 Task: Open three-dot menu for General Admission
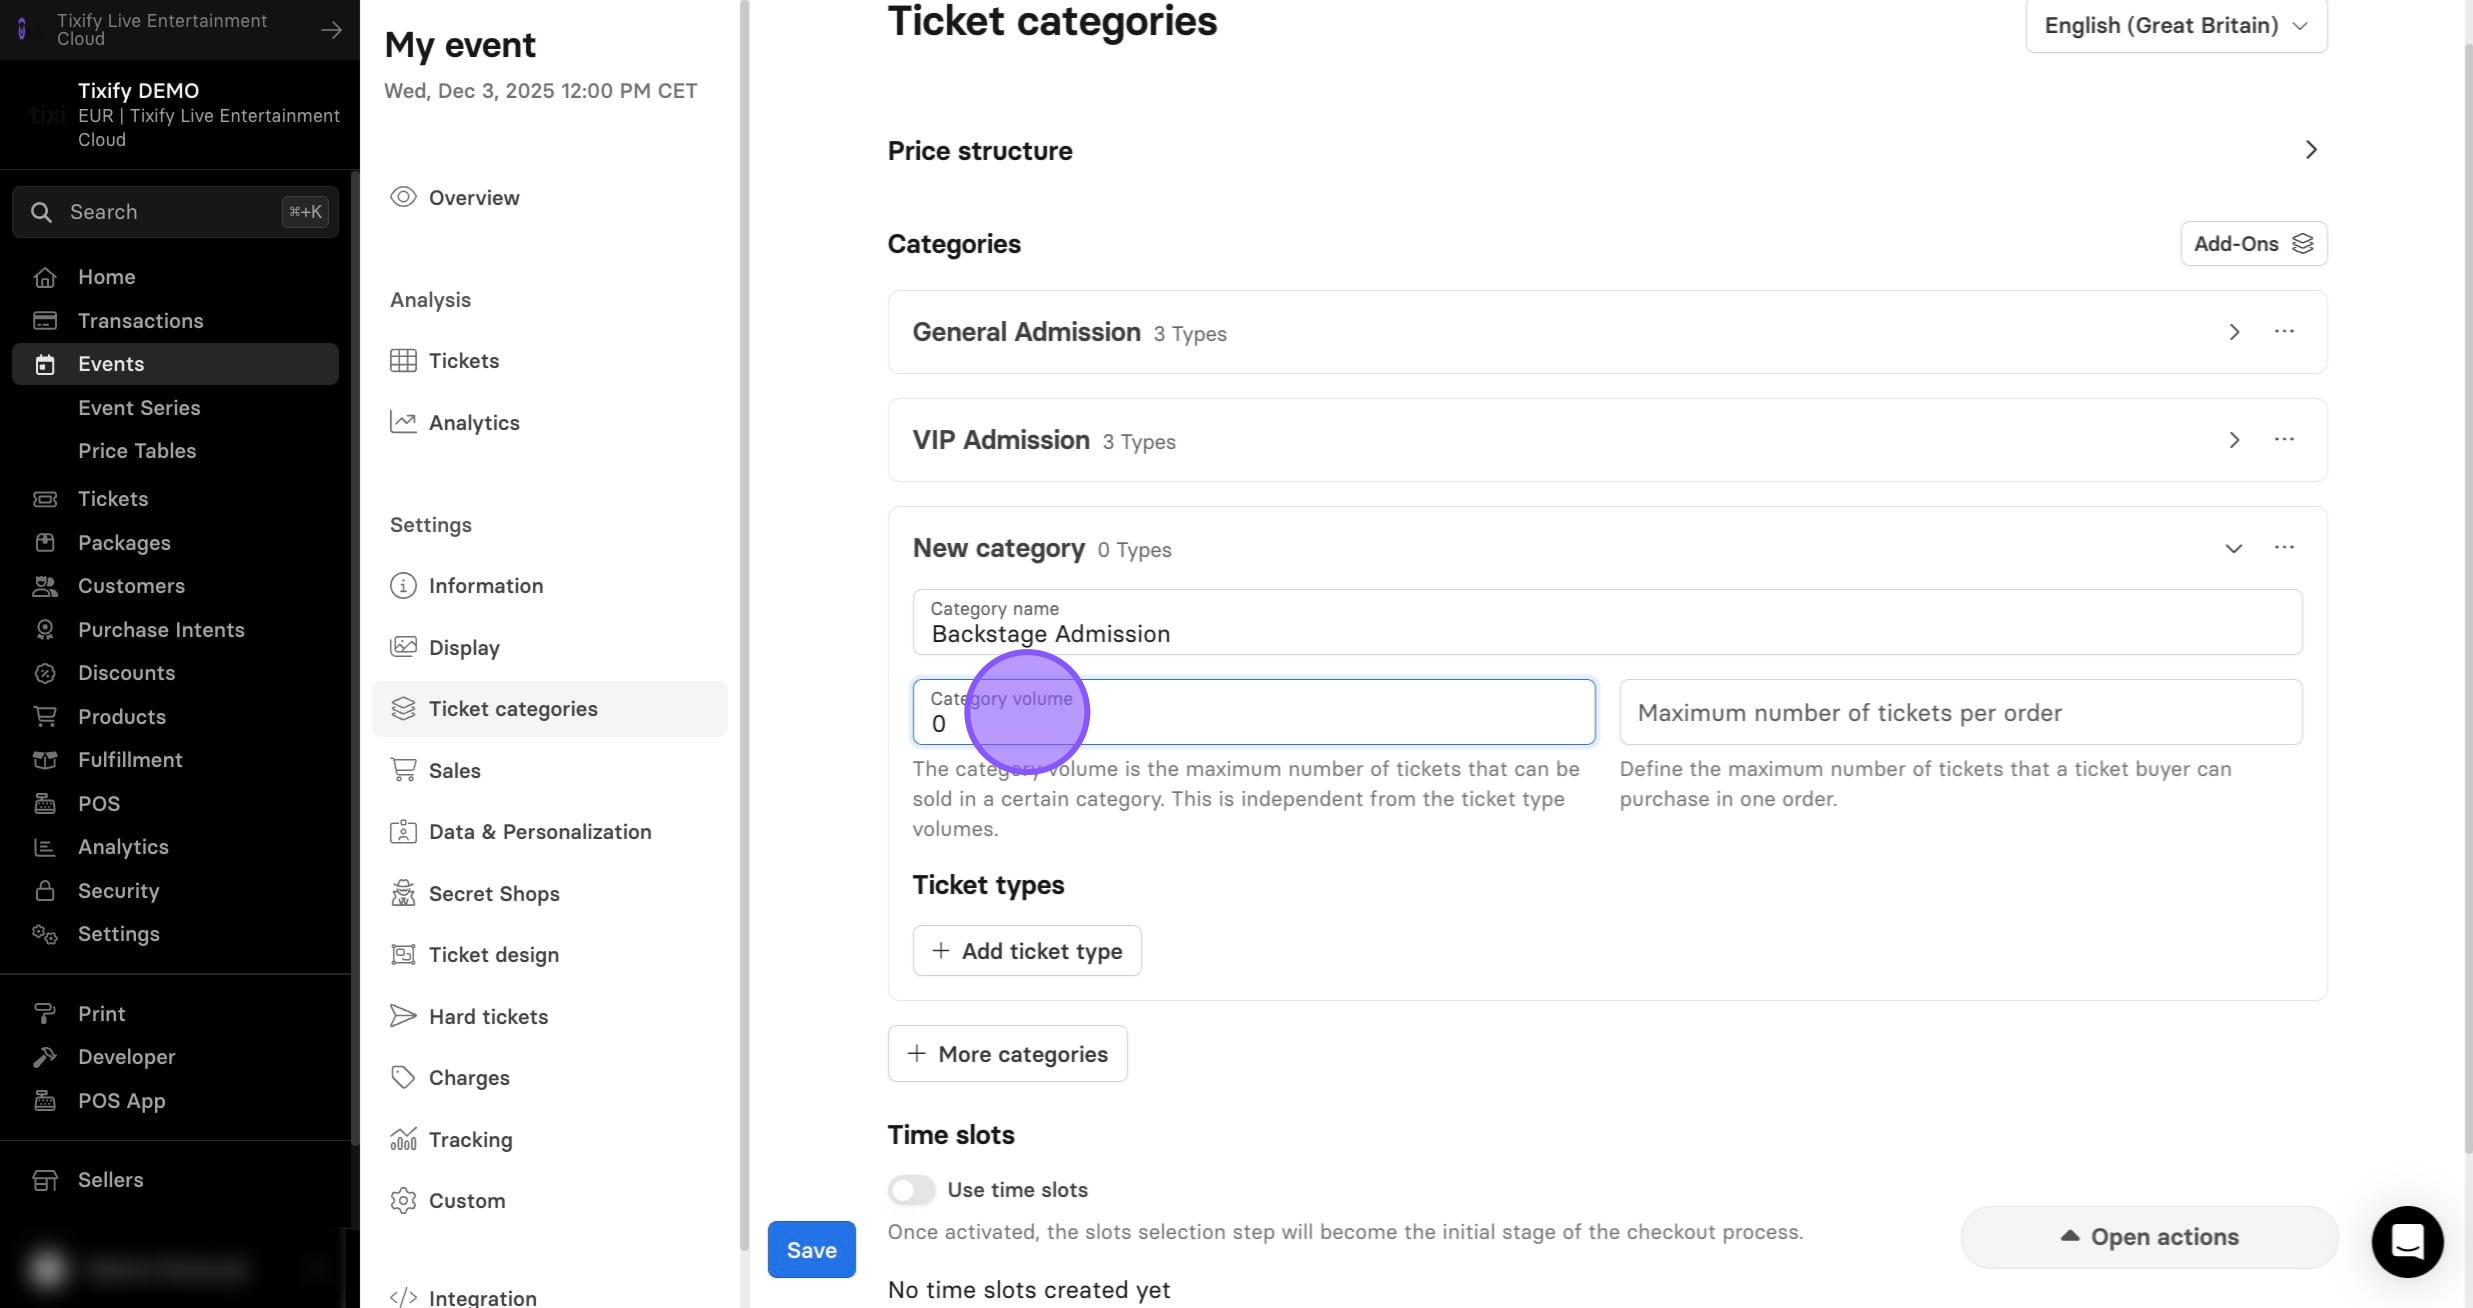[2284, 331]
